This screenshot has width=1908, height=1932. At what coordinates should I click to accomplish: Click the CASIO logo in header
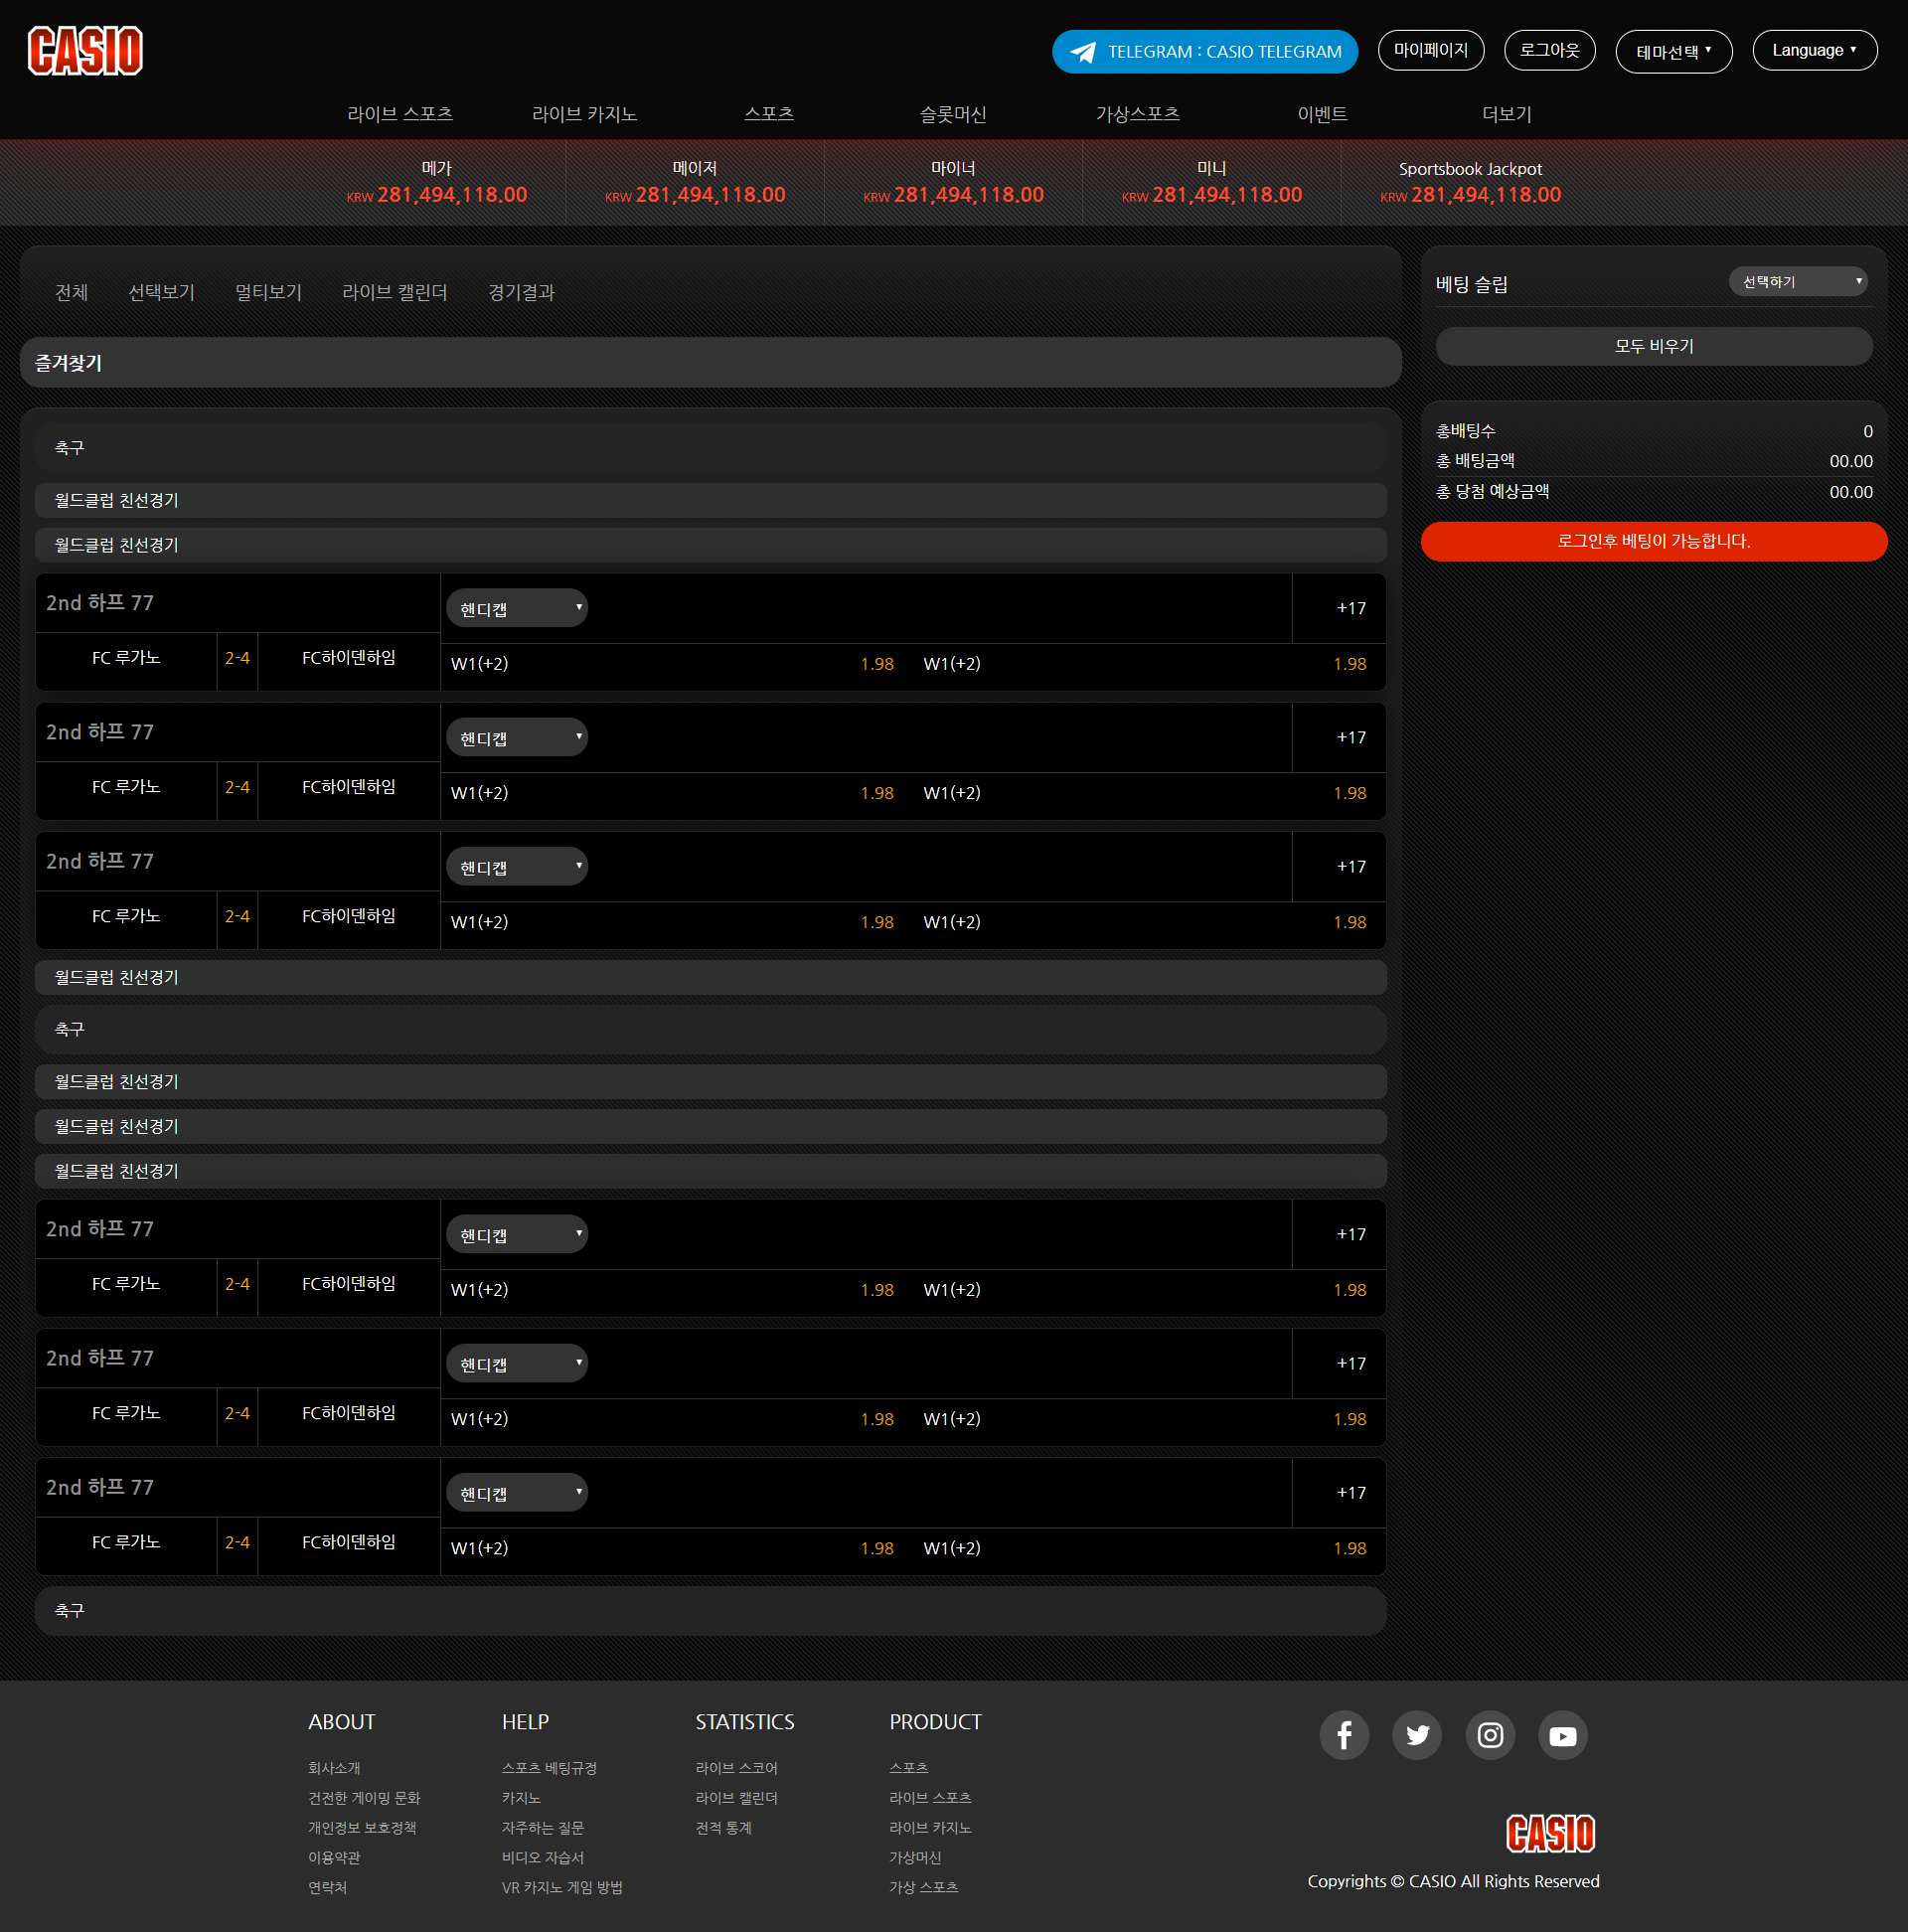(x=85, y=51)
